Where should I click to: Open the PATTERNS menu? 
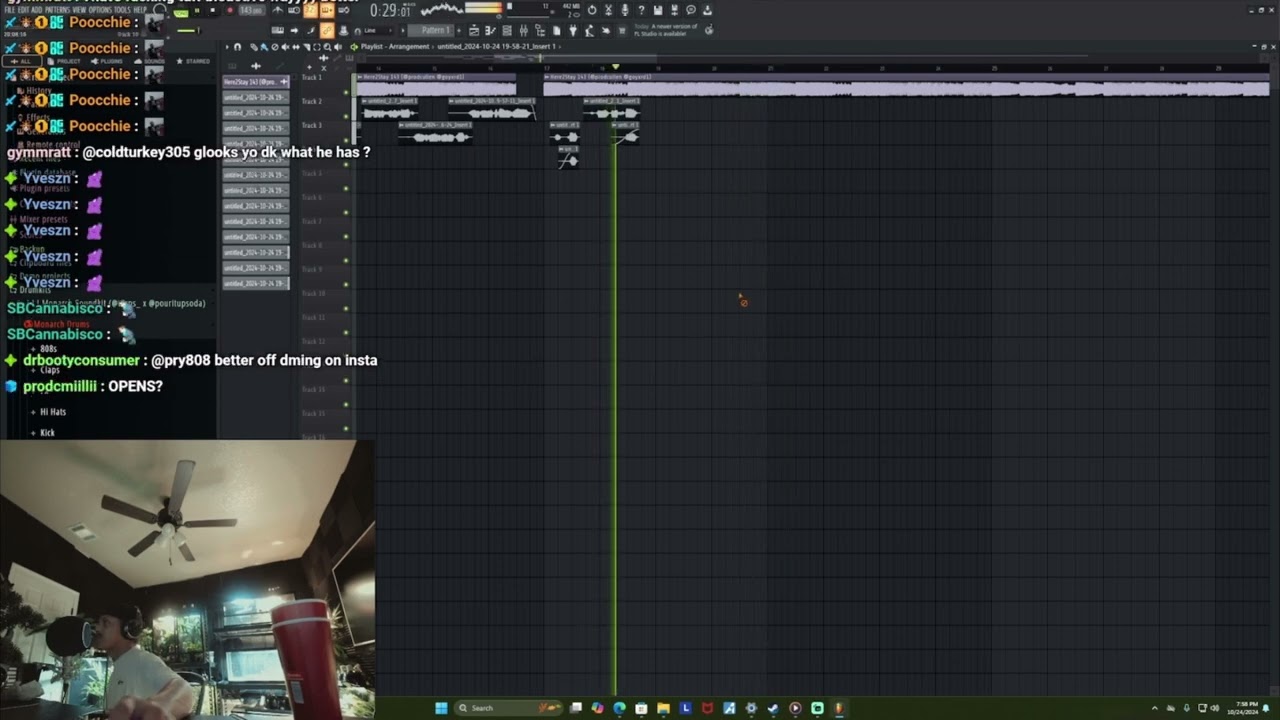pyautogui.click(x=57, y=10)
